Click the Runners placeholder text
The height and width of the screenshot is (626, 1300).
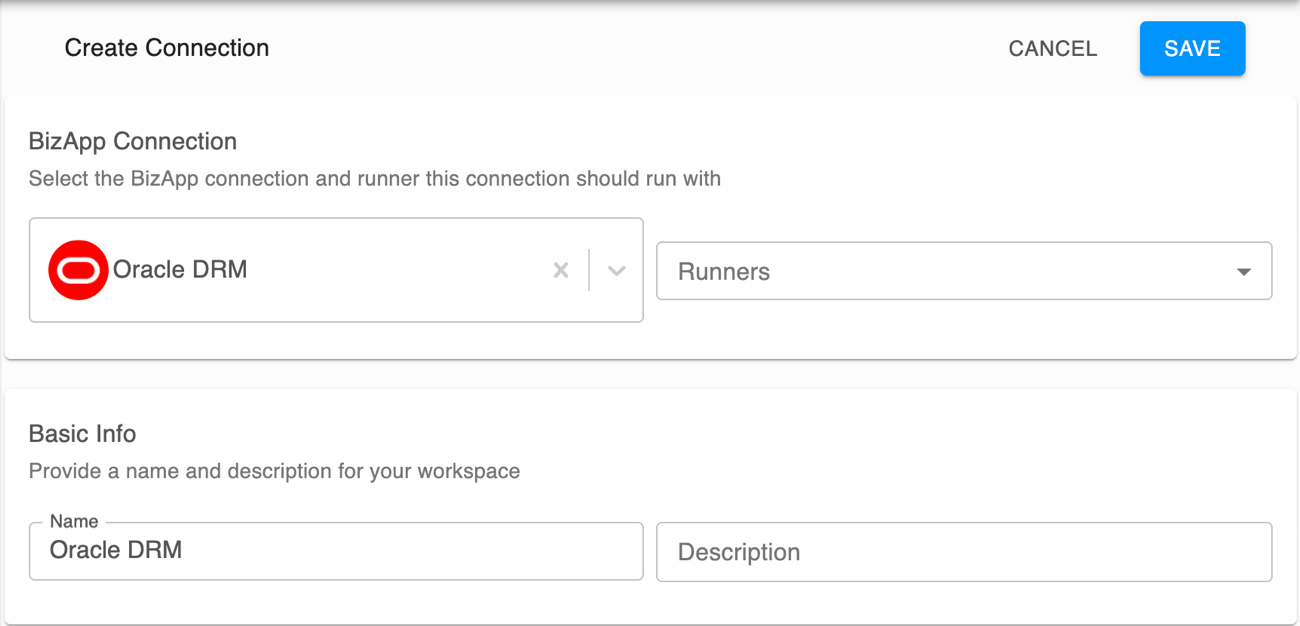pos(723,270)
